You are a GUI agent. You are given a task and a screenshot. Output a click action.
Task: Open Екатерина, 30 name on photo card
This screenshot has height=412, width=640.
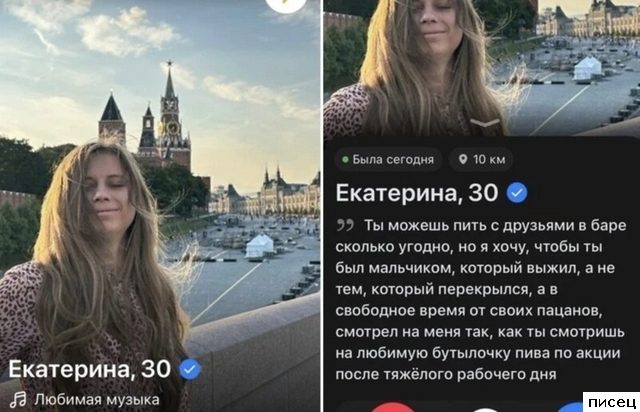tap(89, 369)
